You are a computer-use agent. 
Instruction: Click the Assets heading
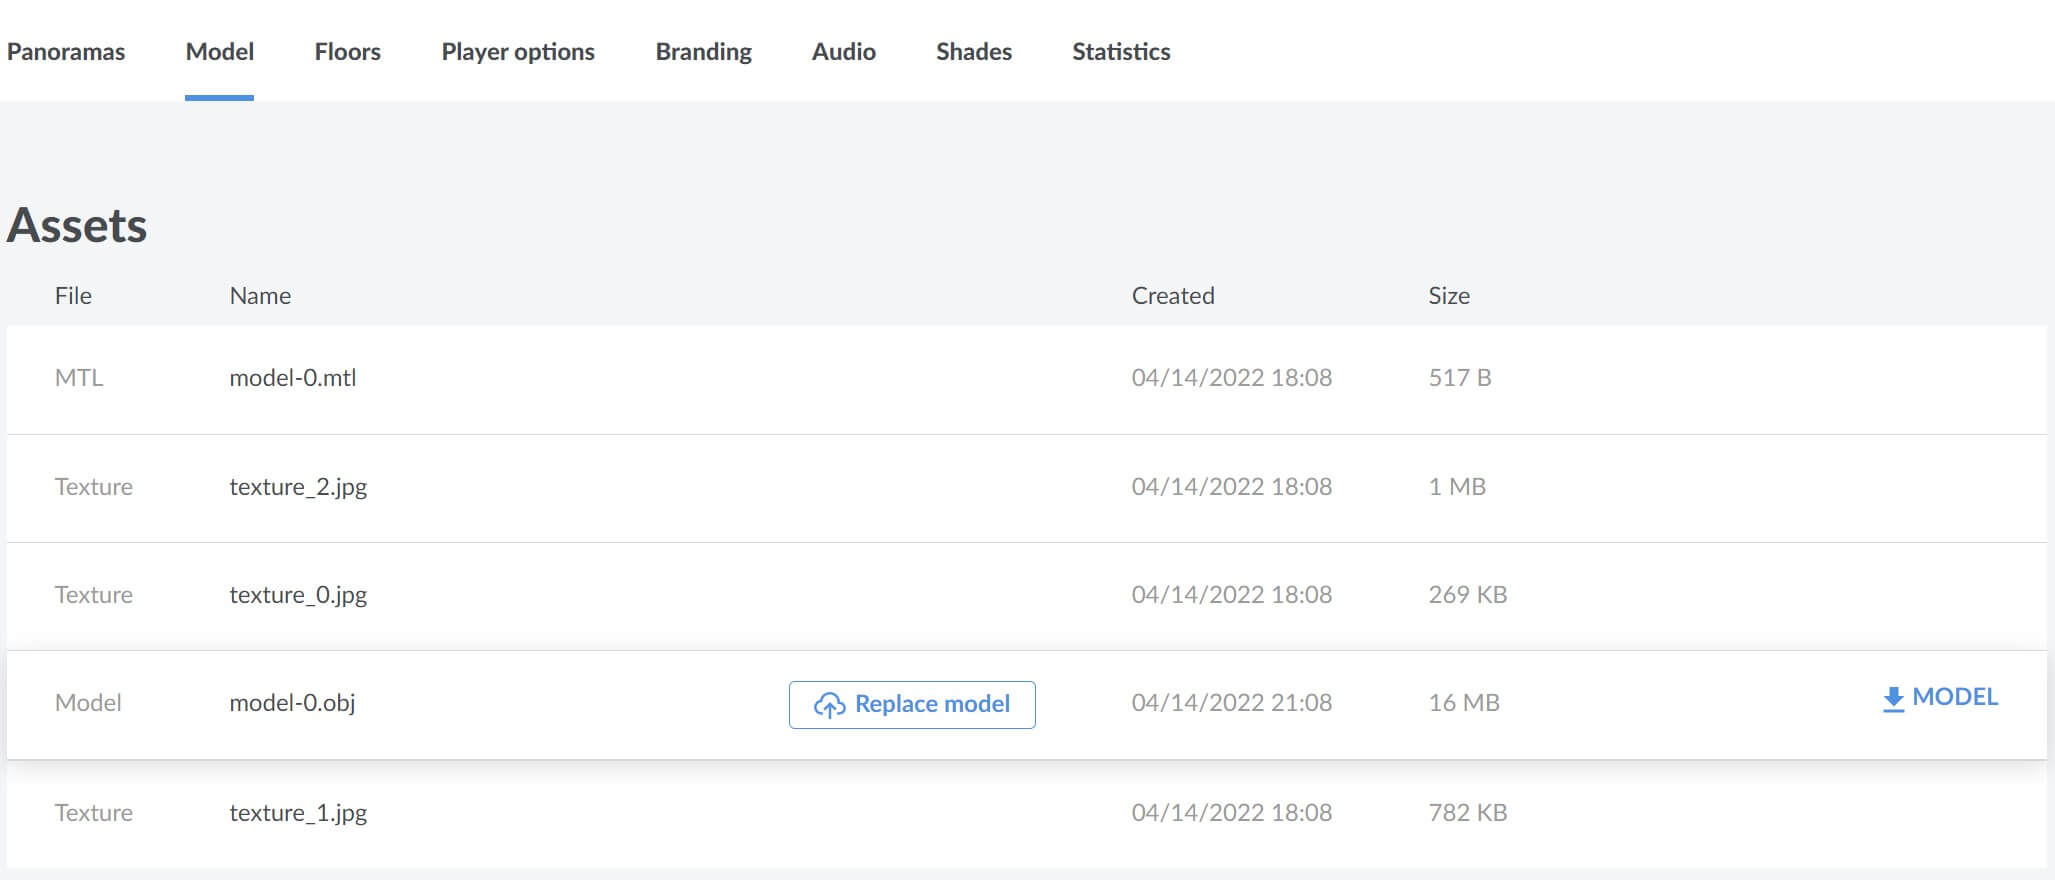pyautogui.click(x=77, y=225)
